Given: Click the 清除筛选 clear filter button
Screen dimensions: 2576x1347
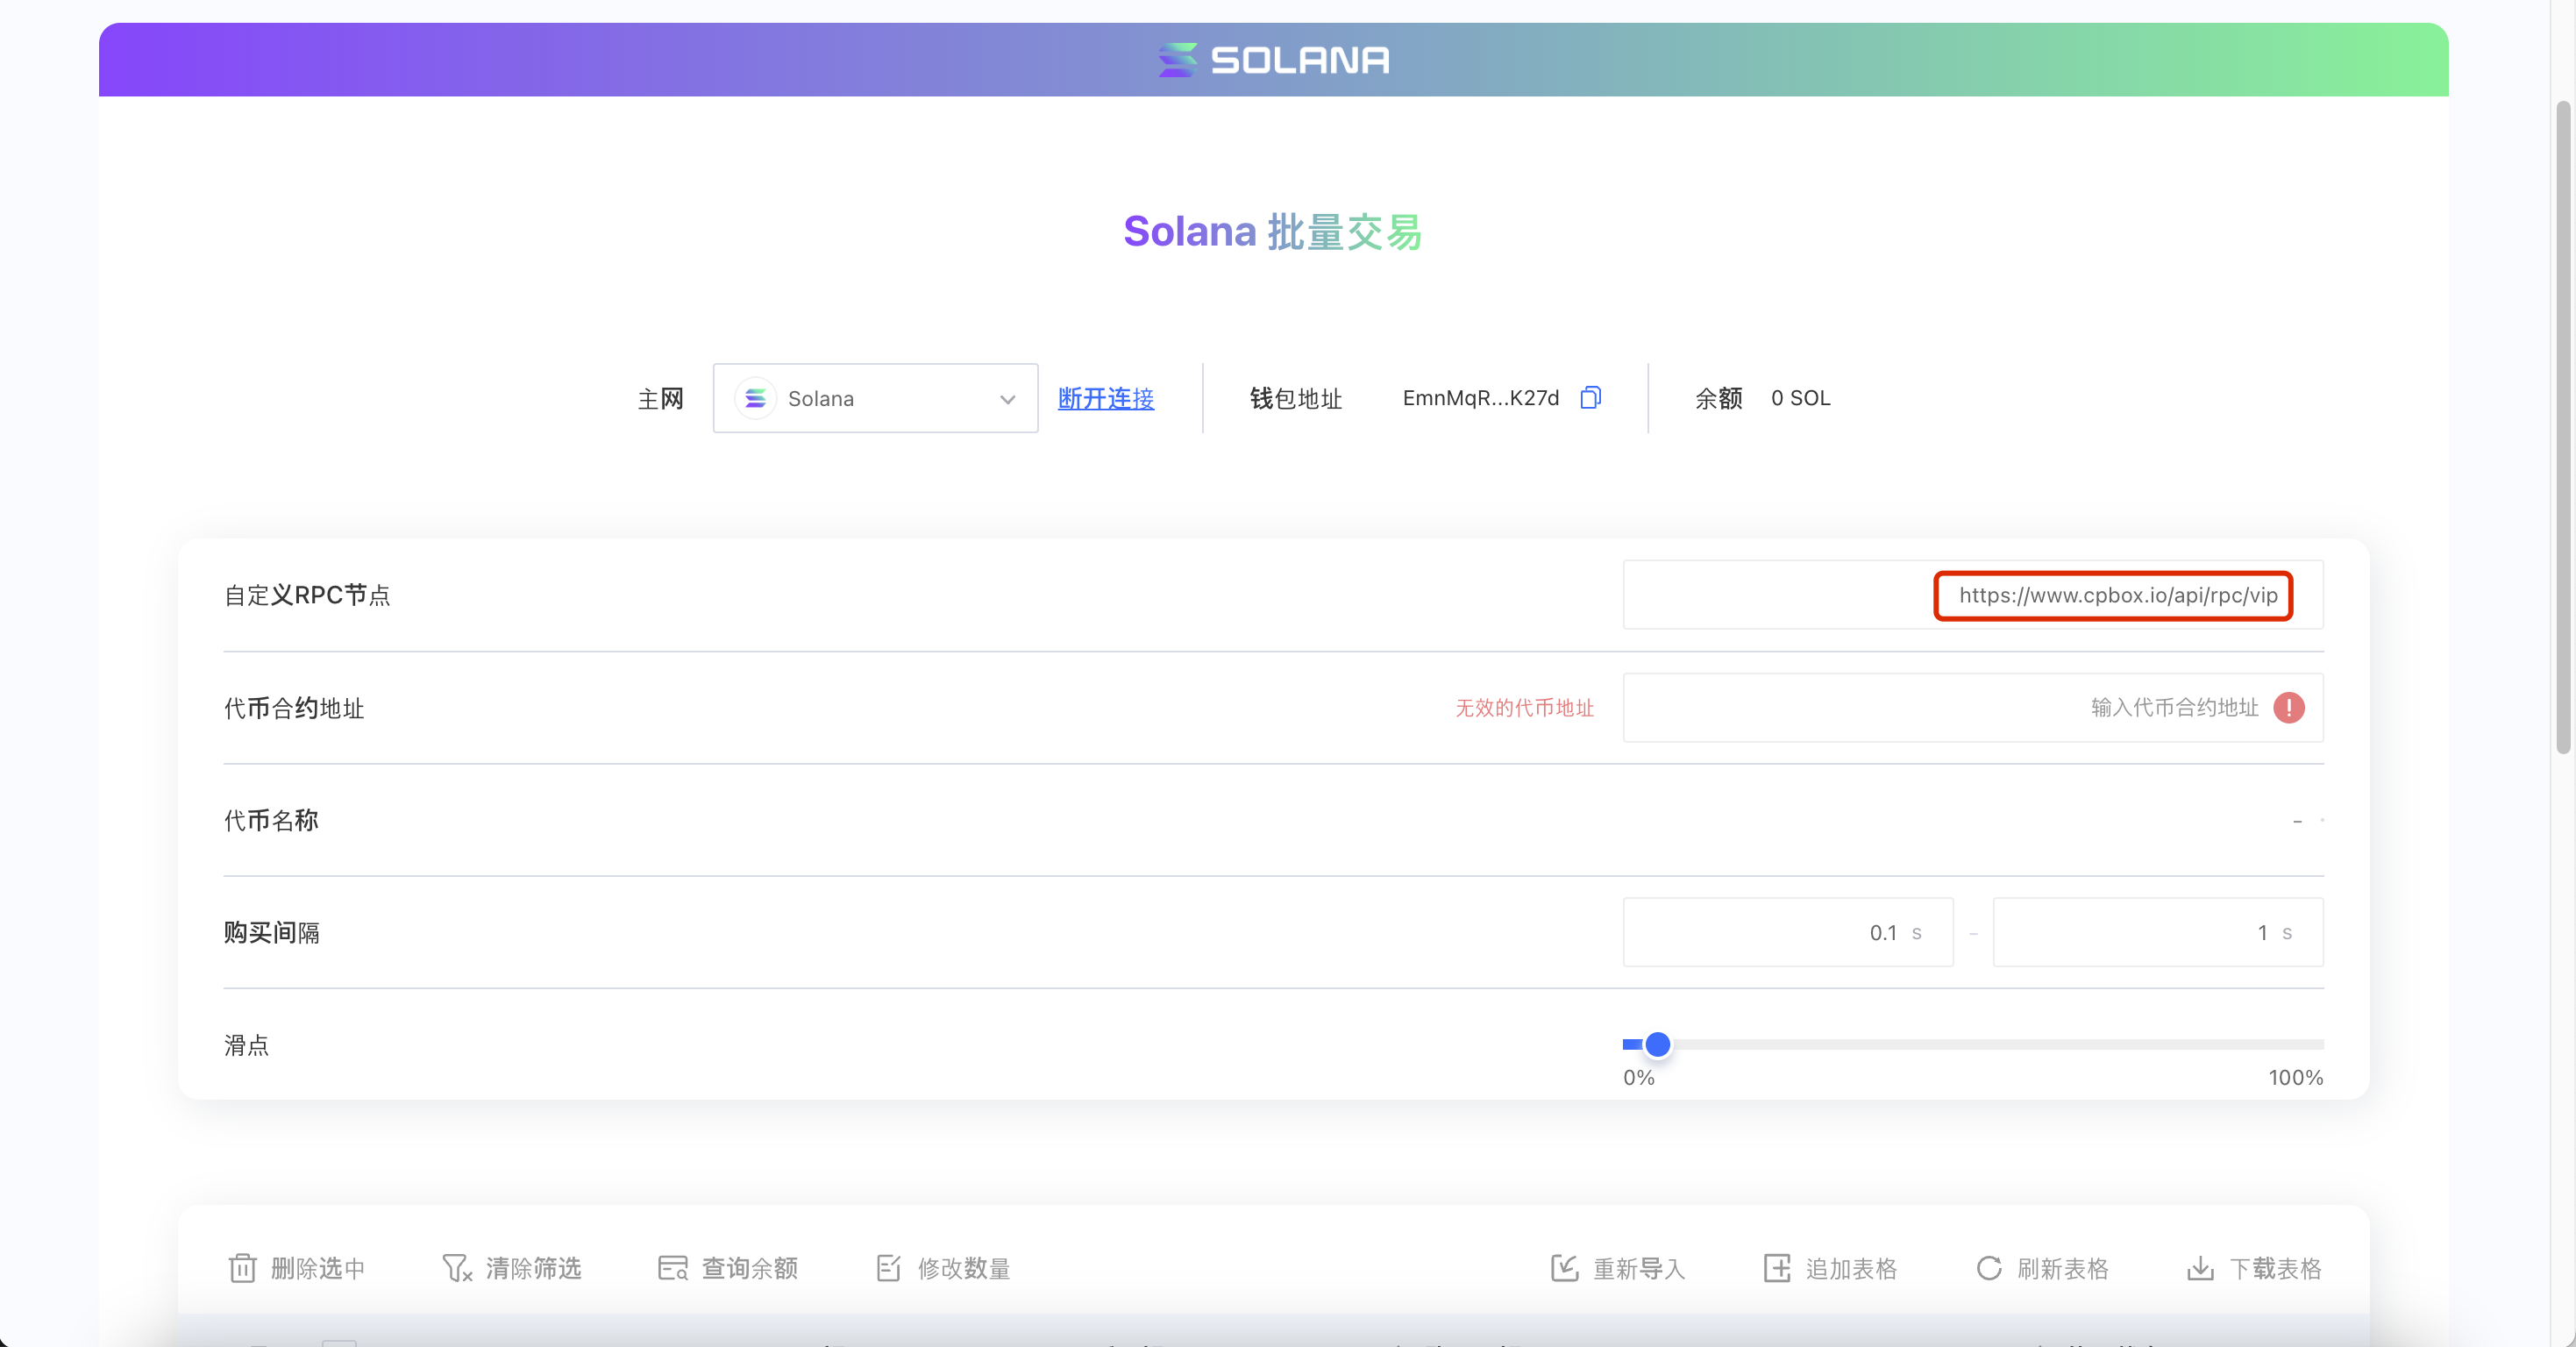Looking at the screenshot, I should (511, 1268).
